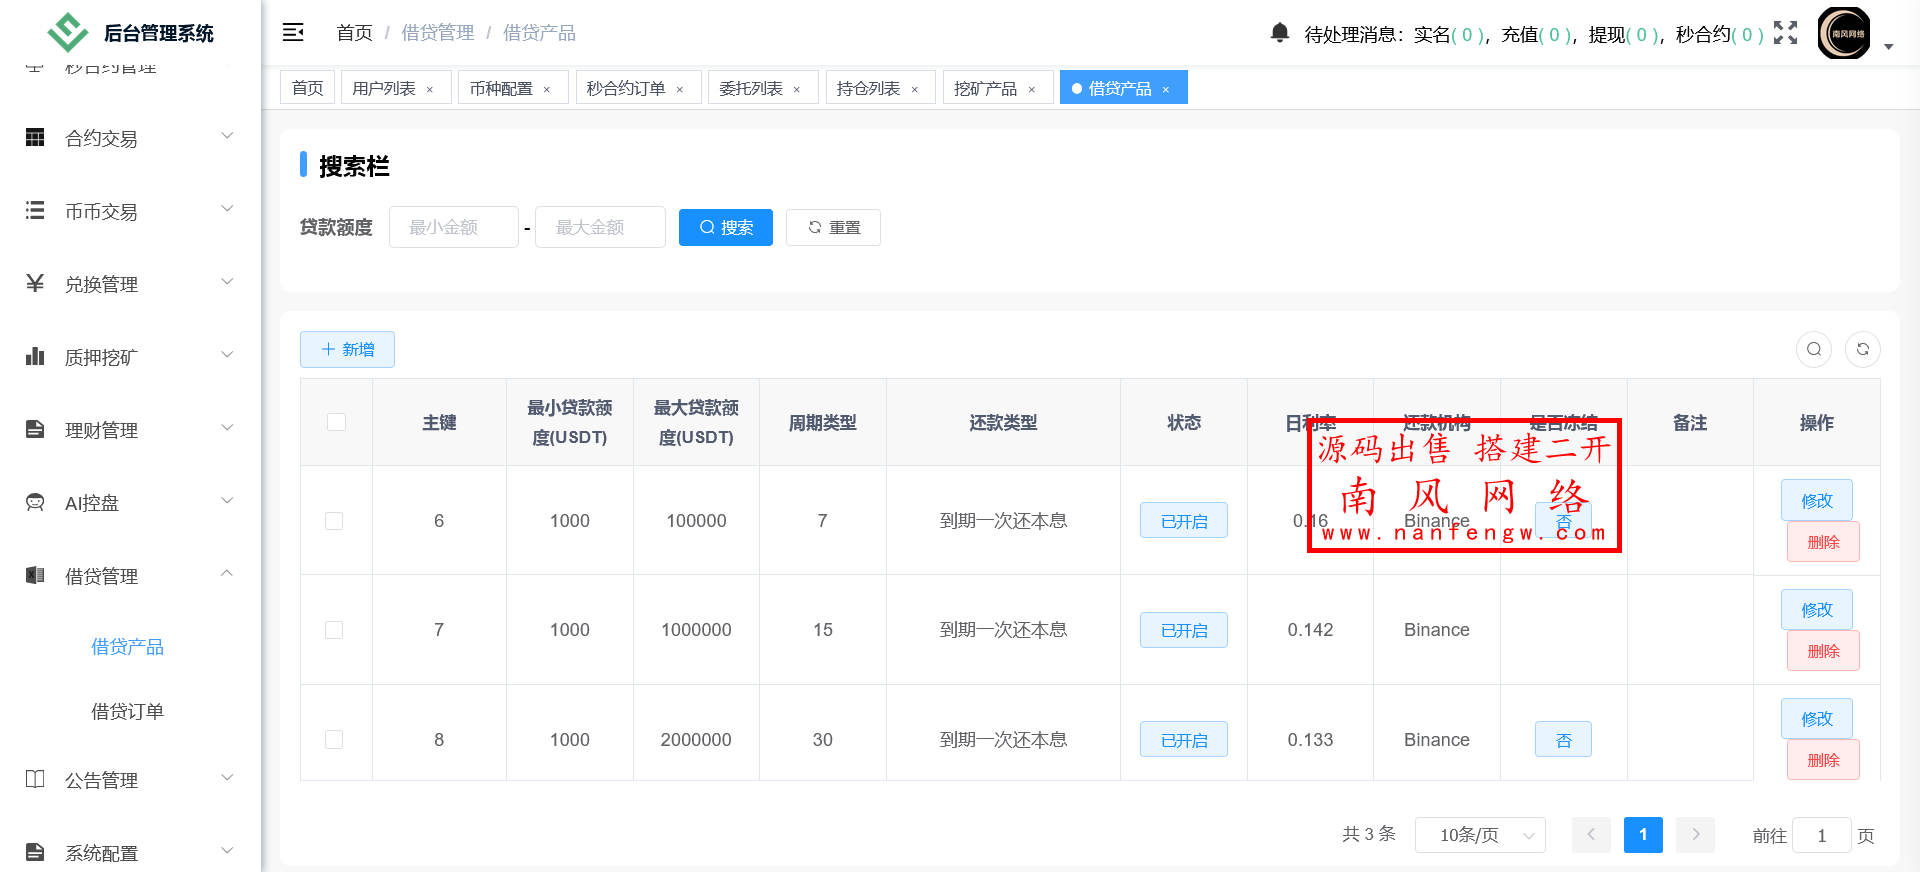Click the round search icon above table
Viewport: 1920px width, 872px height.
[x=1814, y=349]
